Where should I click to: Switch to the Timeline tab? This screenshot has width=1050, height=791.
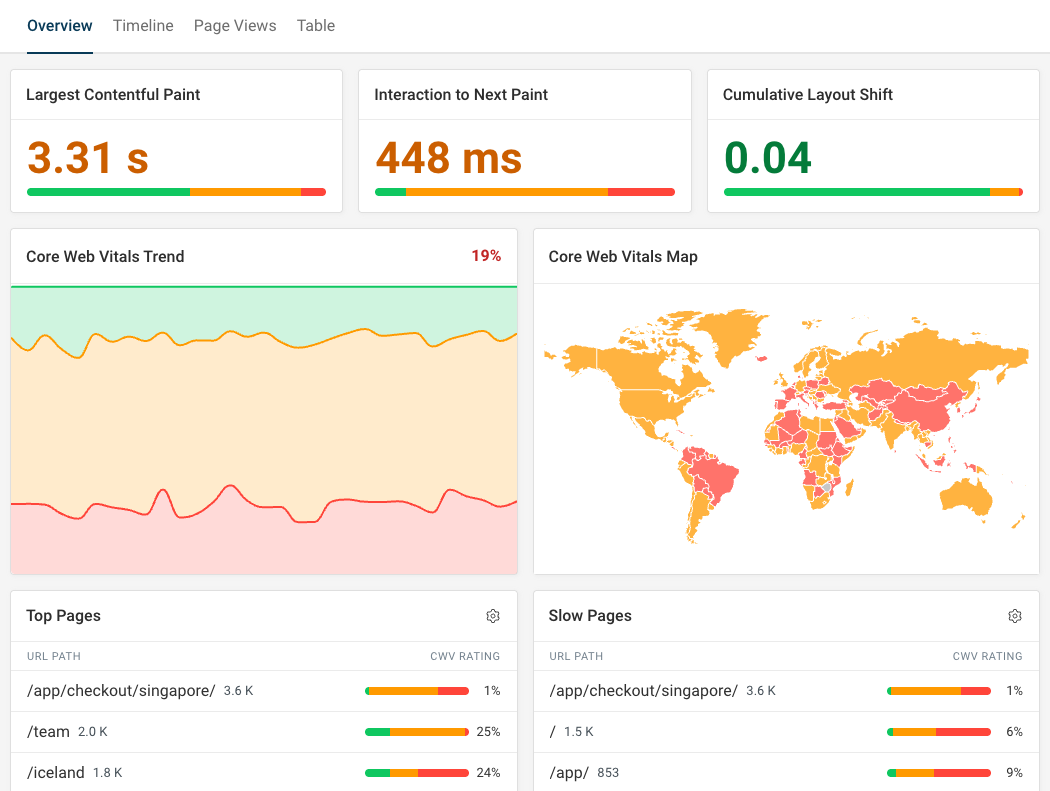(x=143, y=25)
